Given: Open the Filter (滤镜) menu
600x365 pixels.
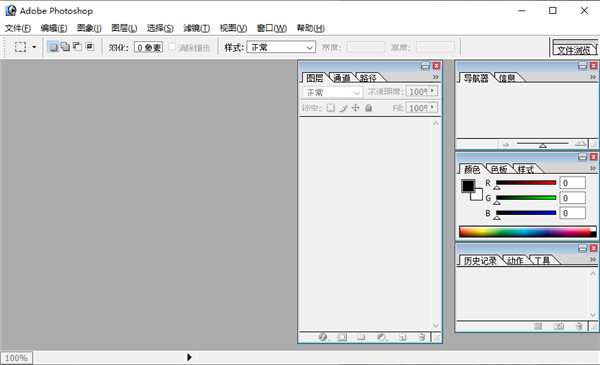Looking at the screenshot, I should point(196,28).
